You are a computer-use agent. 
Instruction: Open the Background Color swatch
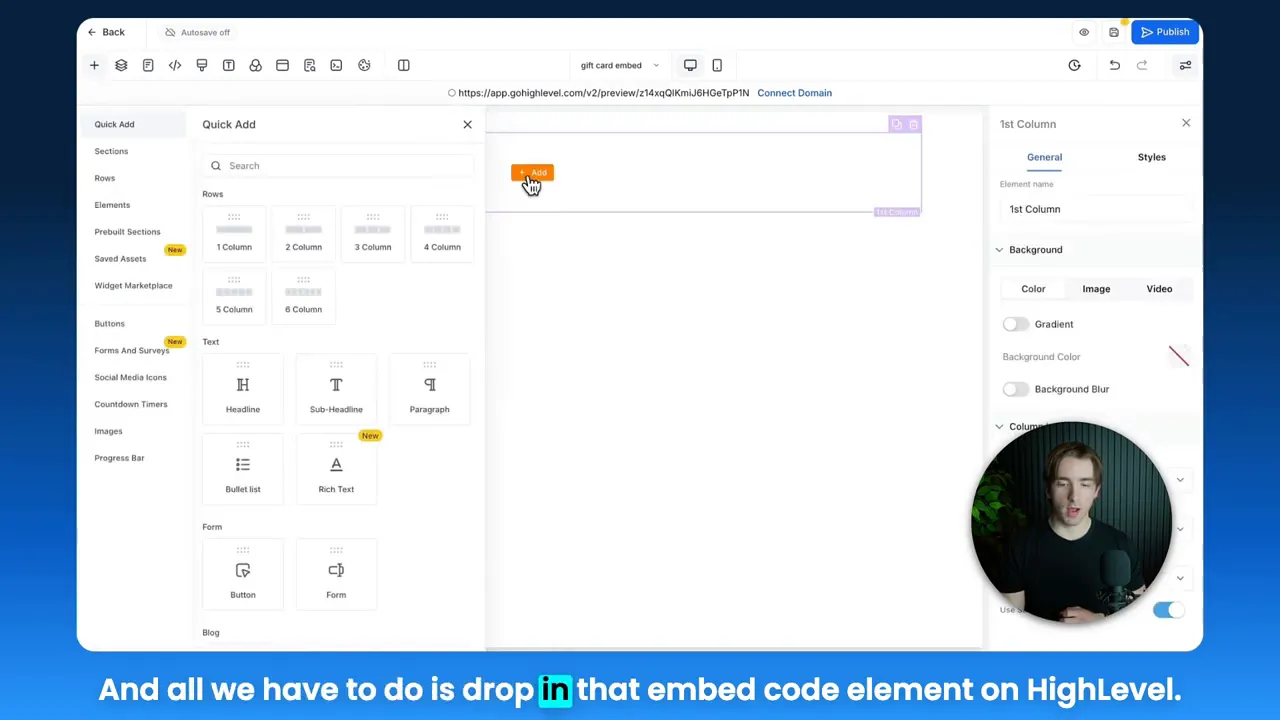(1178, 356)
